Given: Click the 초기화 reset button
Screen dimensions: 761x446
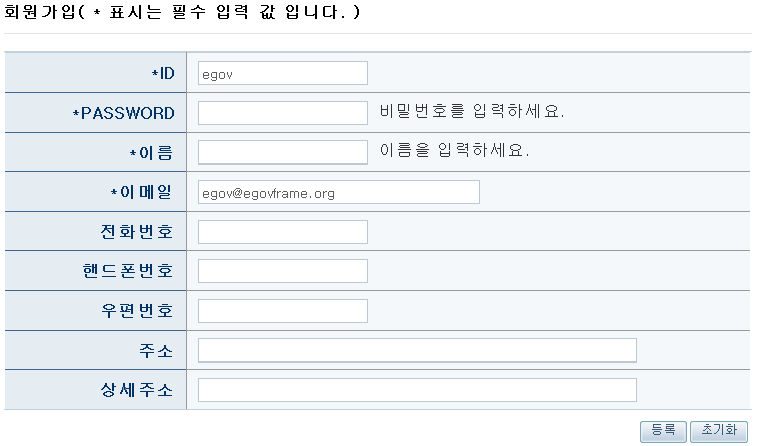Looking at the screenshot, I should point(719,431).
